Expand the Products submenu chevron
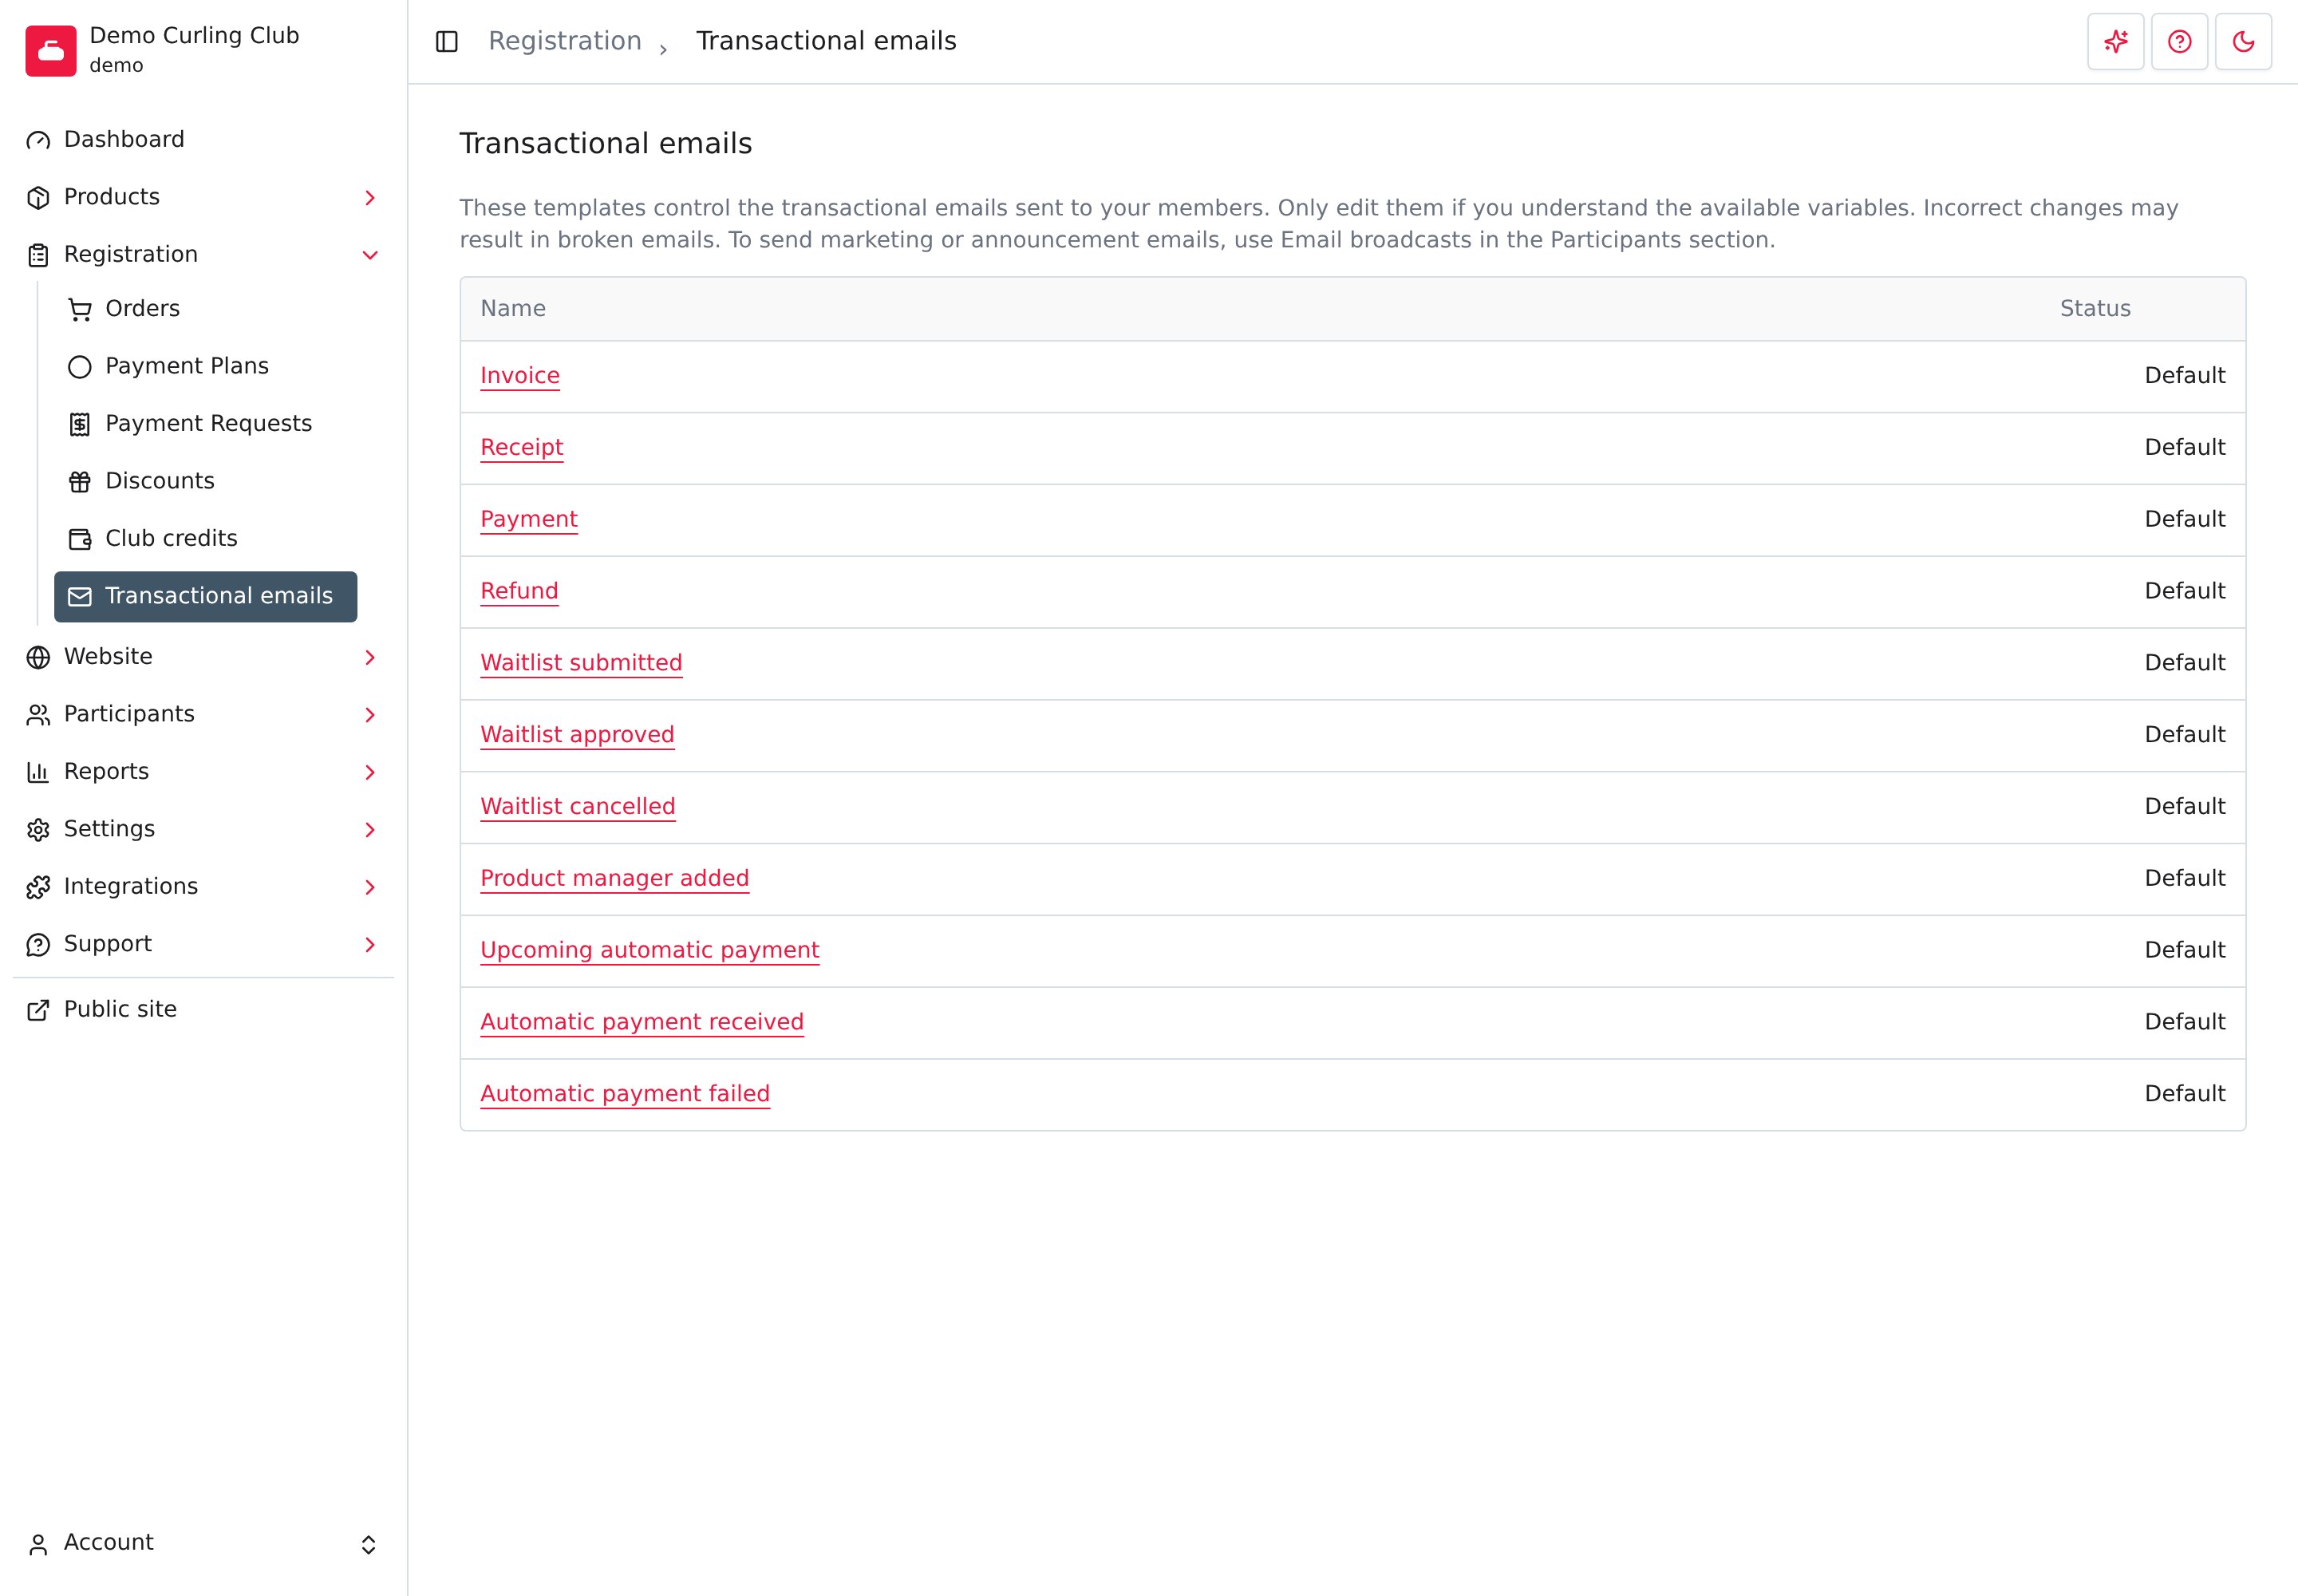The height and width of the screenshot is (1596, 2298). (x=370, y=198)
